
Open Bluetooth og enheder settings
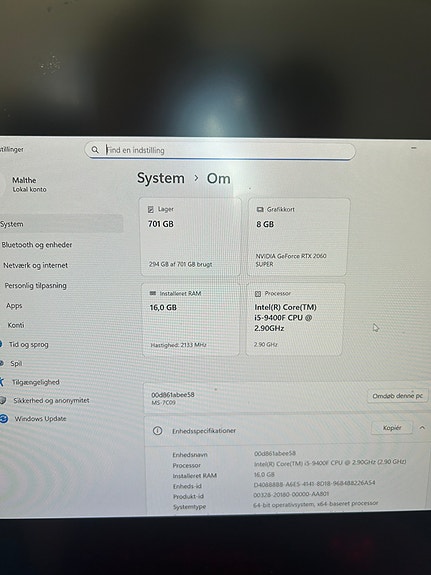click(37, 245)
